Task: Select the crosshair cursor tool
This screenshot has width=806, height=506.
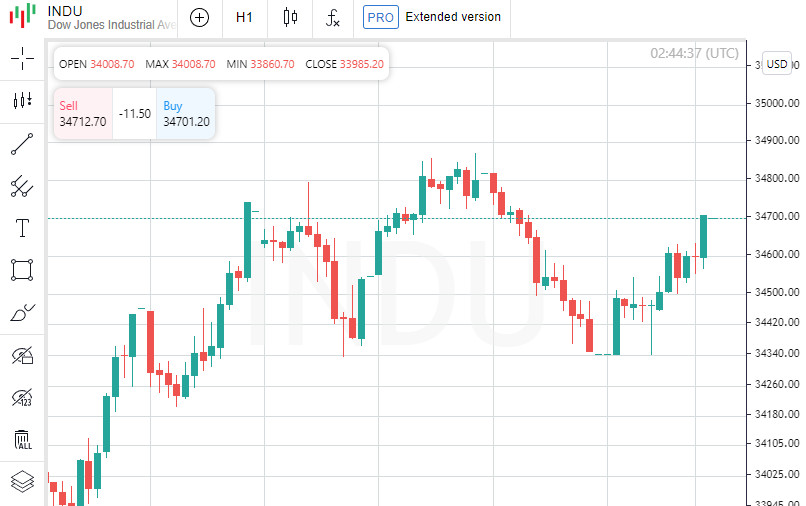Action: [22, 59]
